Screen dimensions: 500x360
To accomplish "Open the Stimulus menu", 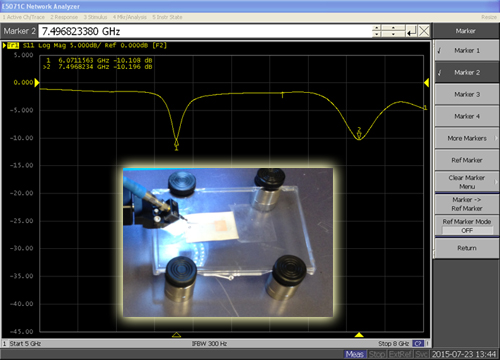I will [x=95, y=17].
